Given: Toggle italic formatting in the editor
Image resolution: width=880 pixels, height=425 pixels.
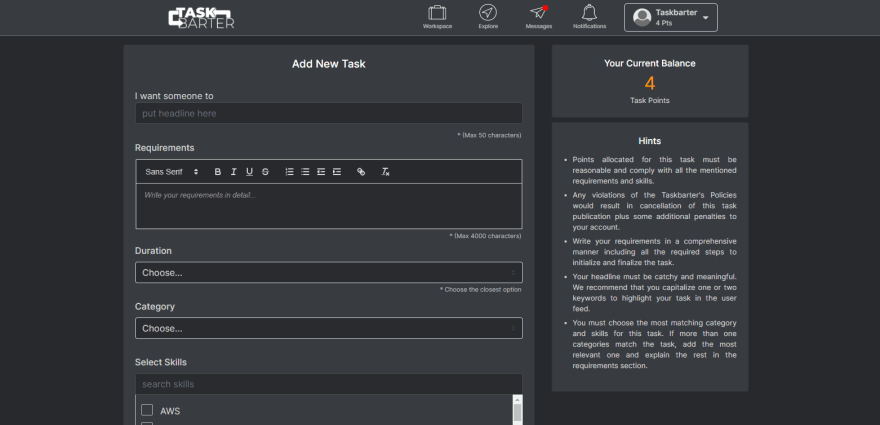Looking at the screenshot, I should click(233, 172).
